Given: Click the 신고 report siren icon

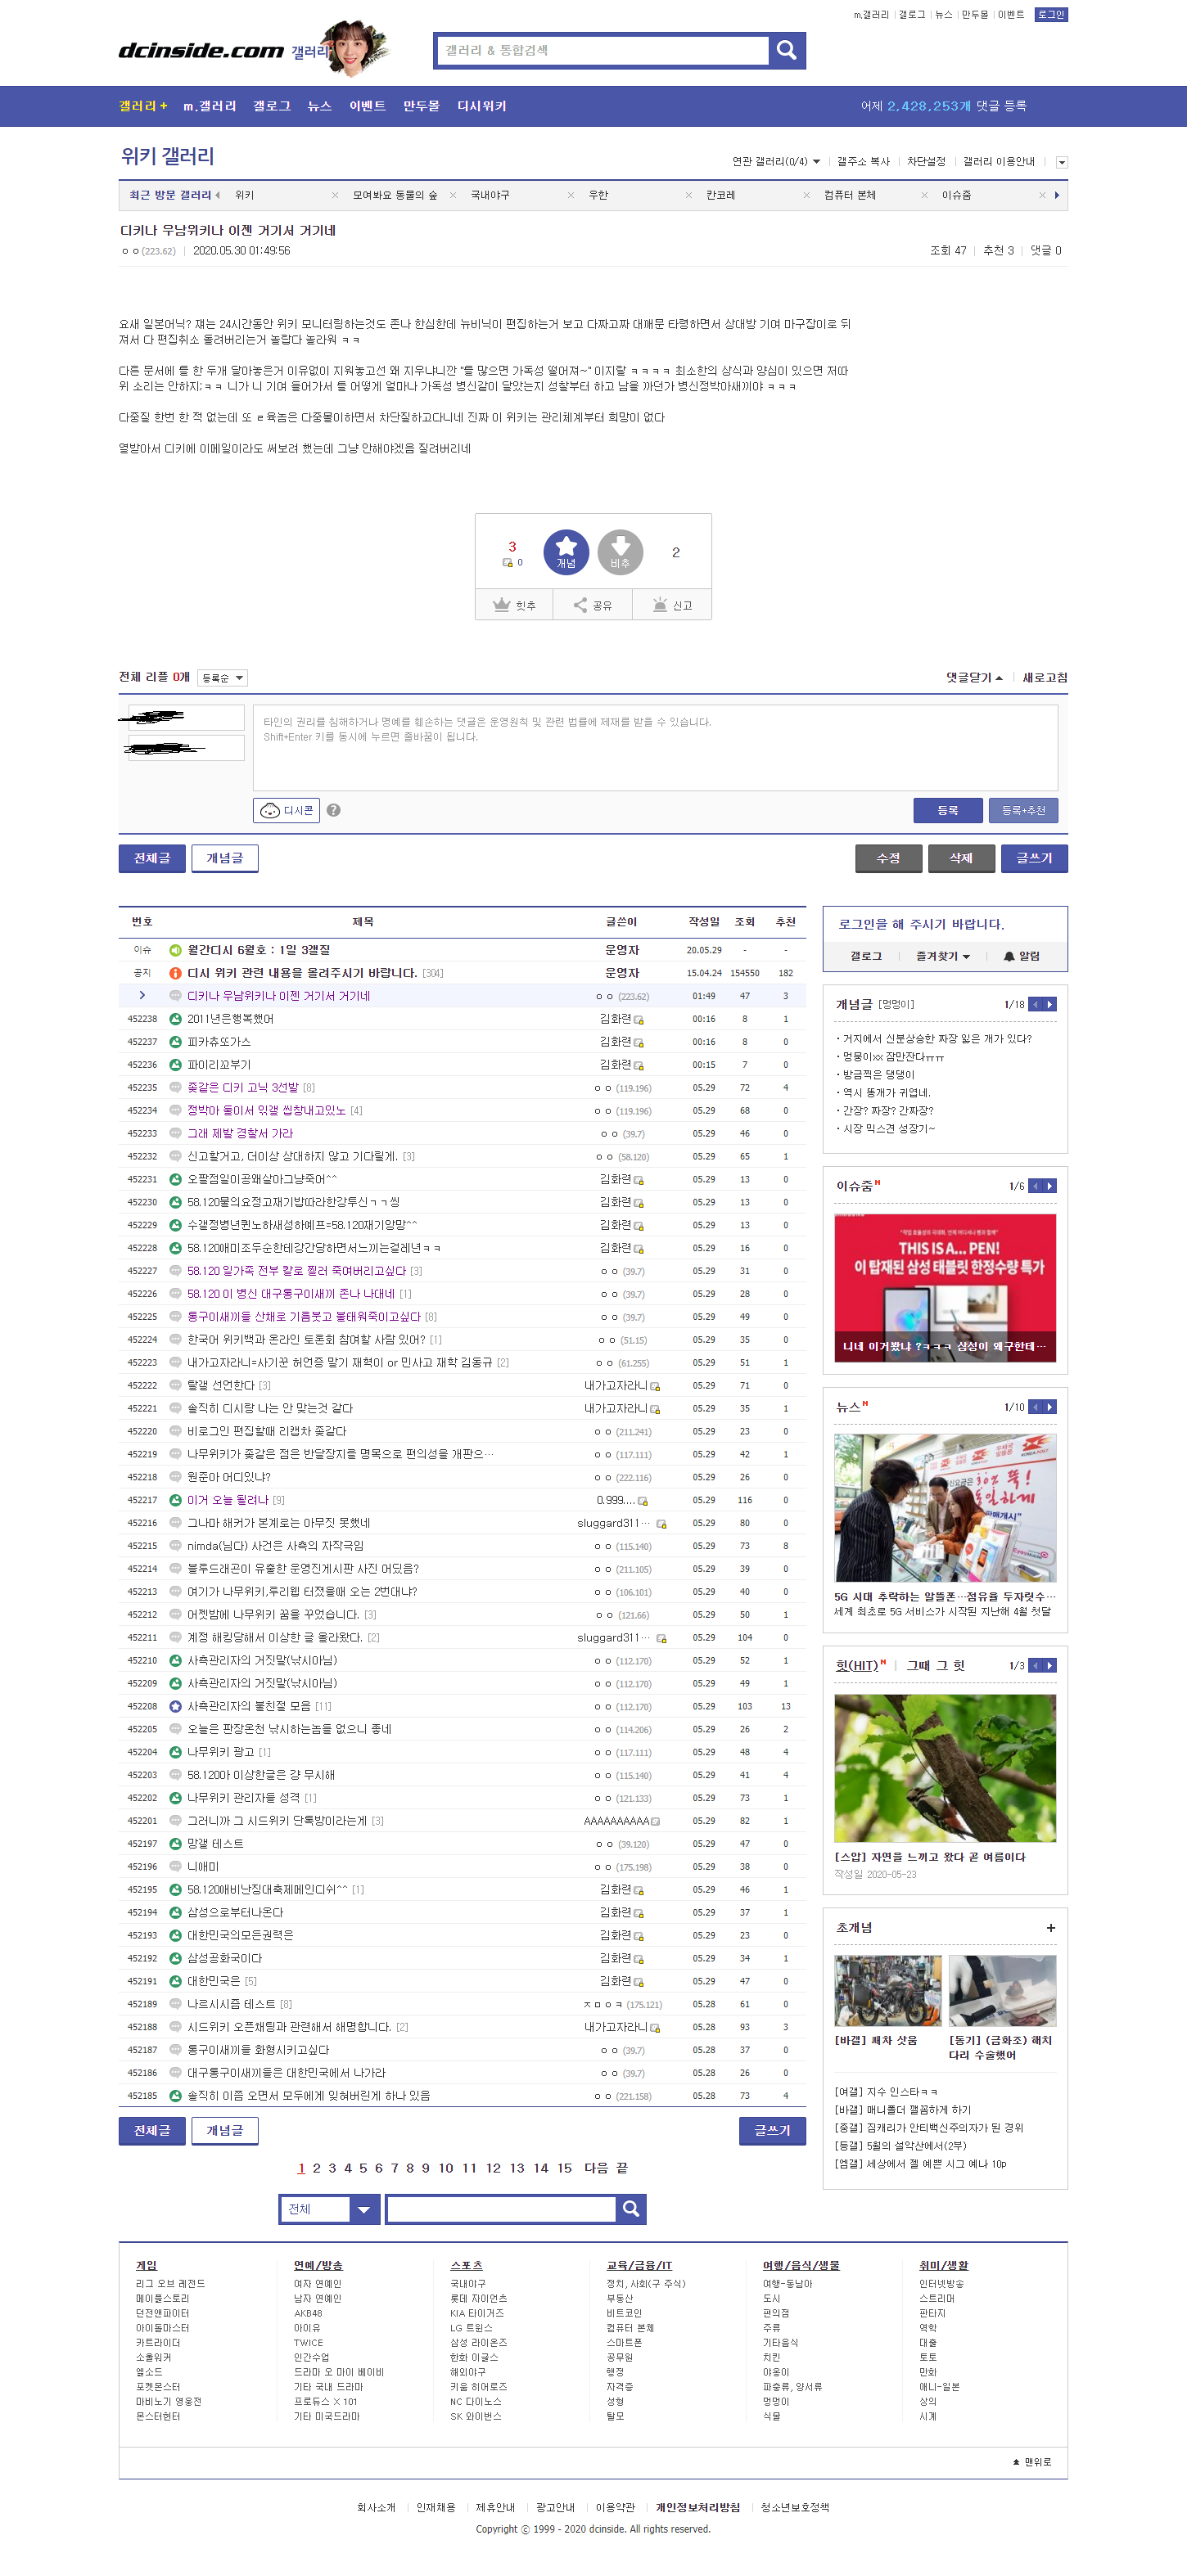Looking at the screenshot, I should pos(660,605).
